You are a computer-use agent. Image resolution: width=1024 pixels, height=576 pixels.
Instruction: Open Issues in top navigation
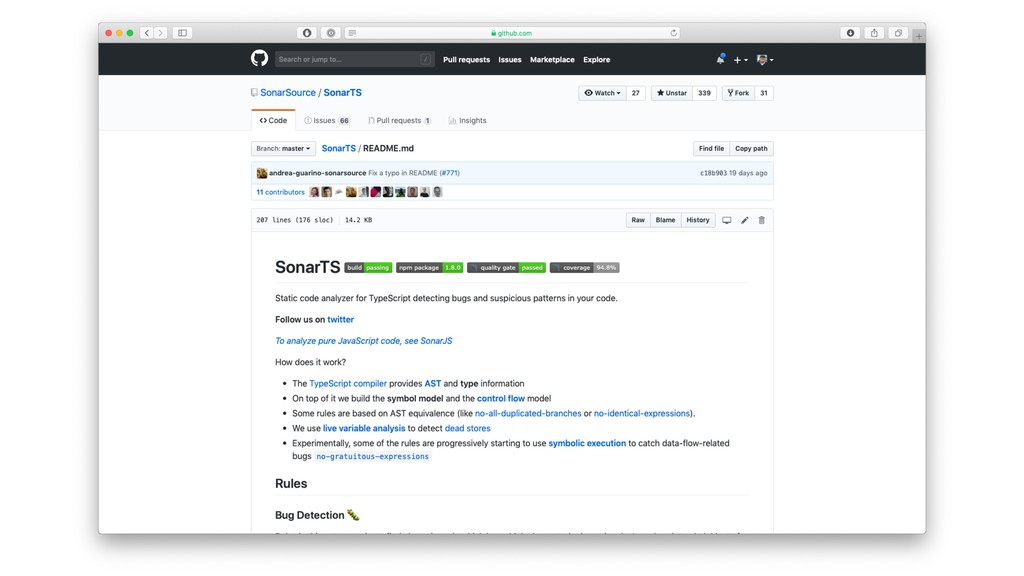[510, 59]
